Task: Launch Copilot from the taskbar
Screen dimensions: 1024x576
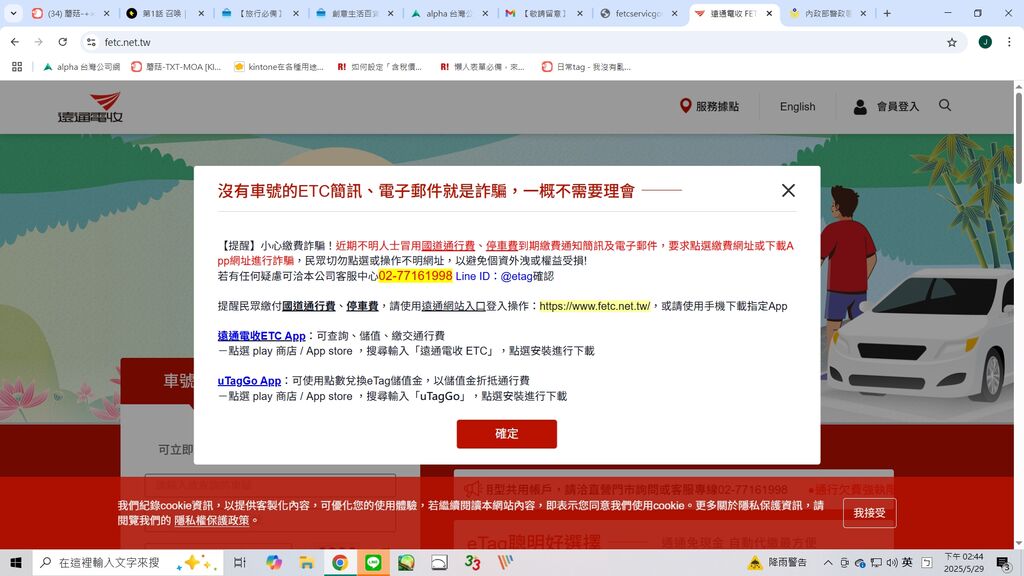Action: 274,562
